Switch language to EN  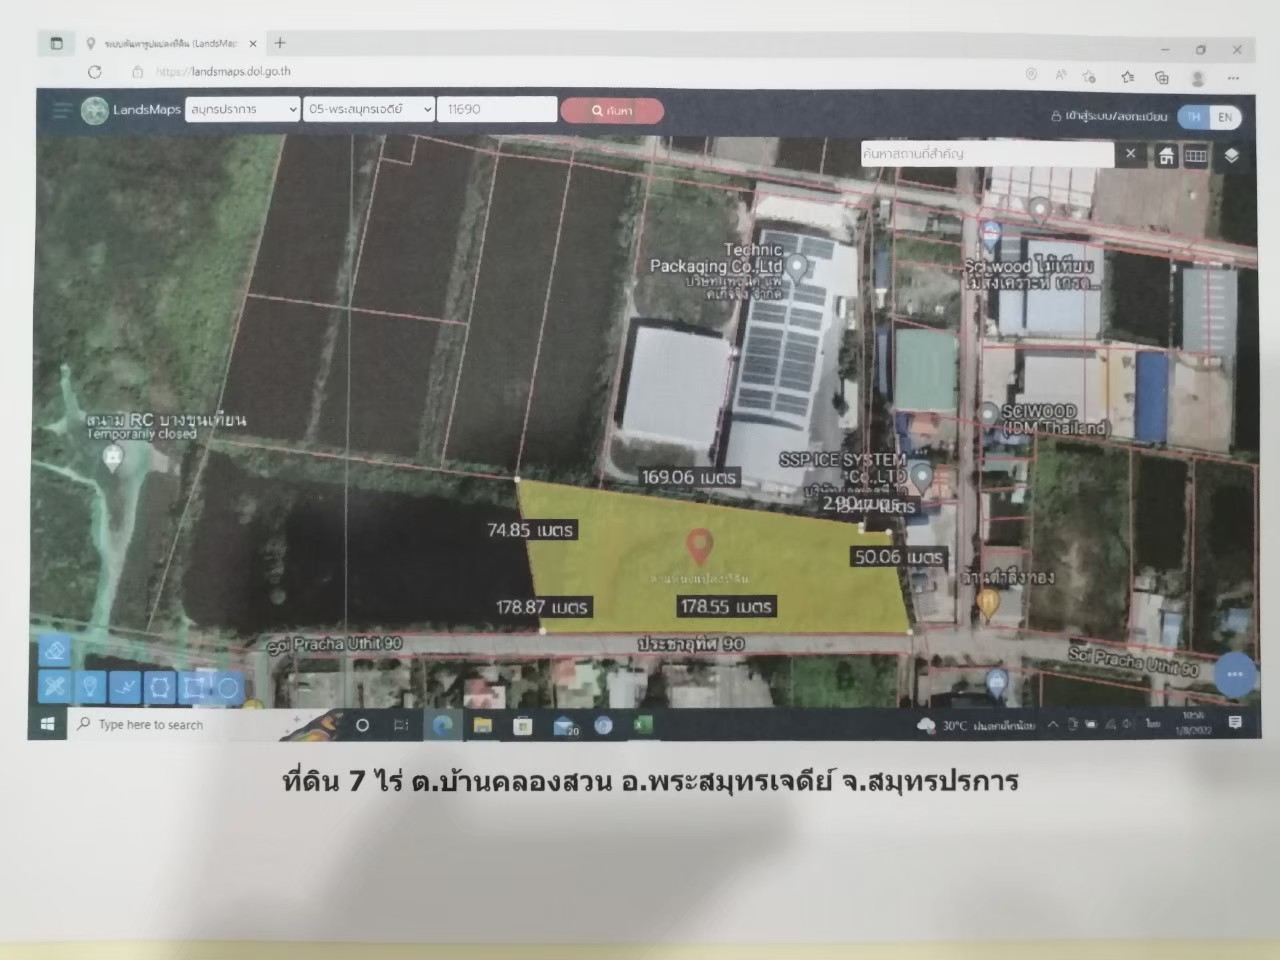click(1225, 117)
